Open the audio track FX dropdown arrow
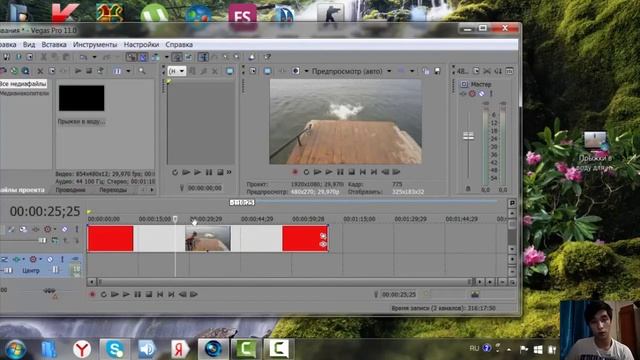The image size is (640, 360). tap(23, 259)
